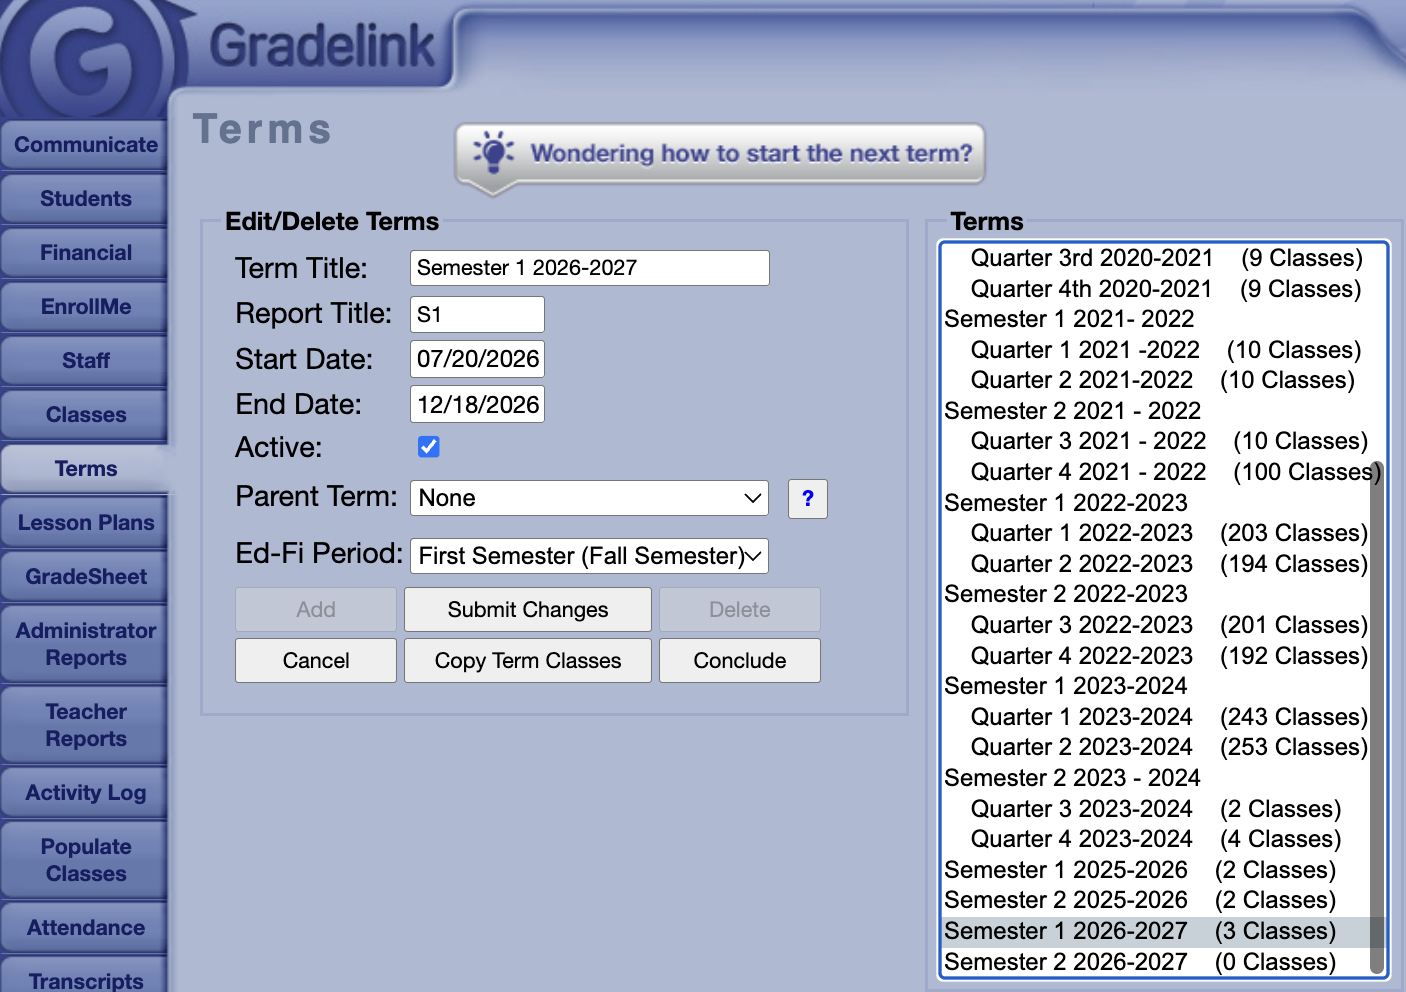This screenshot has width=1406, height=992.
Task: Go to the Students section
Action: [x=85, y=199]
